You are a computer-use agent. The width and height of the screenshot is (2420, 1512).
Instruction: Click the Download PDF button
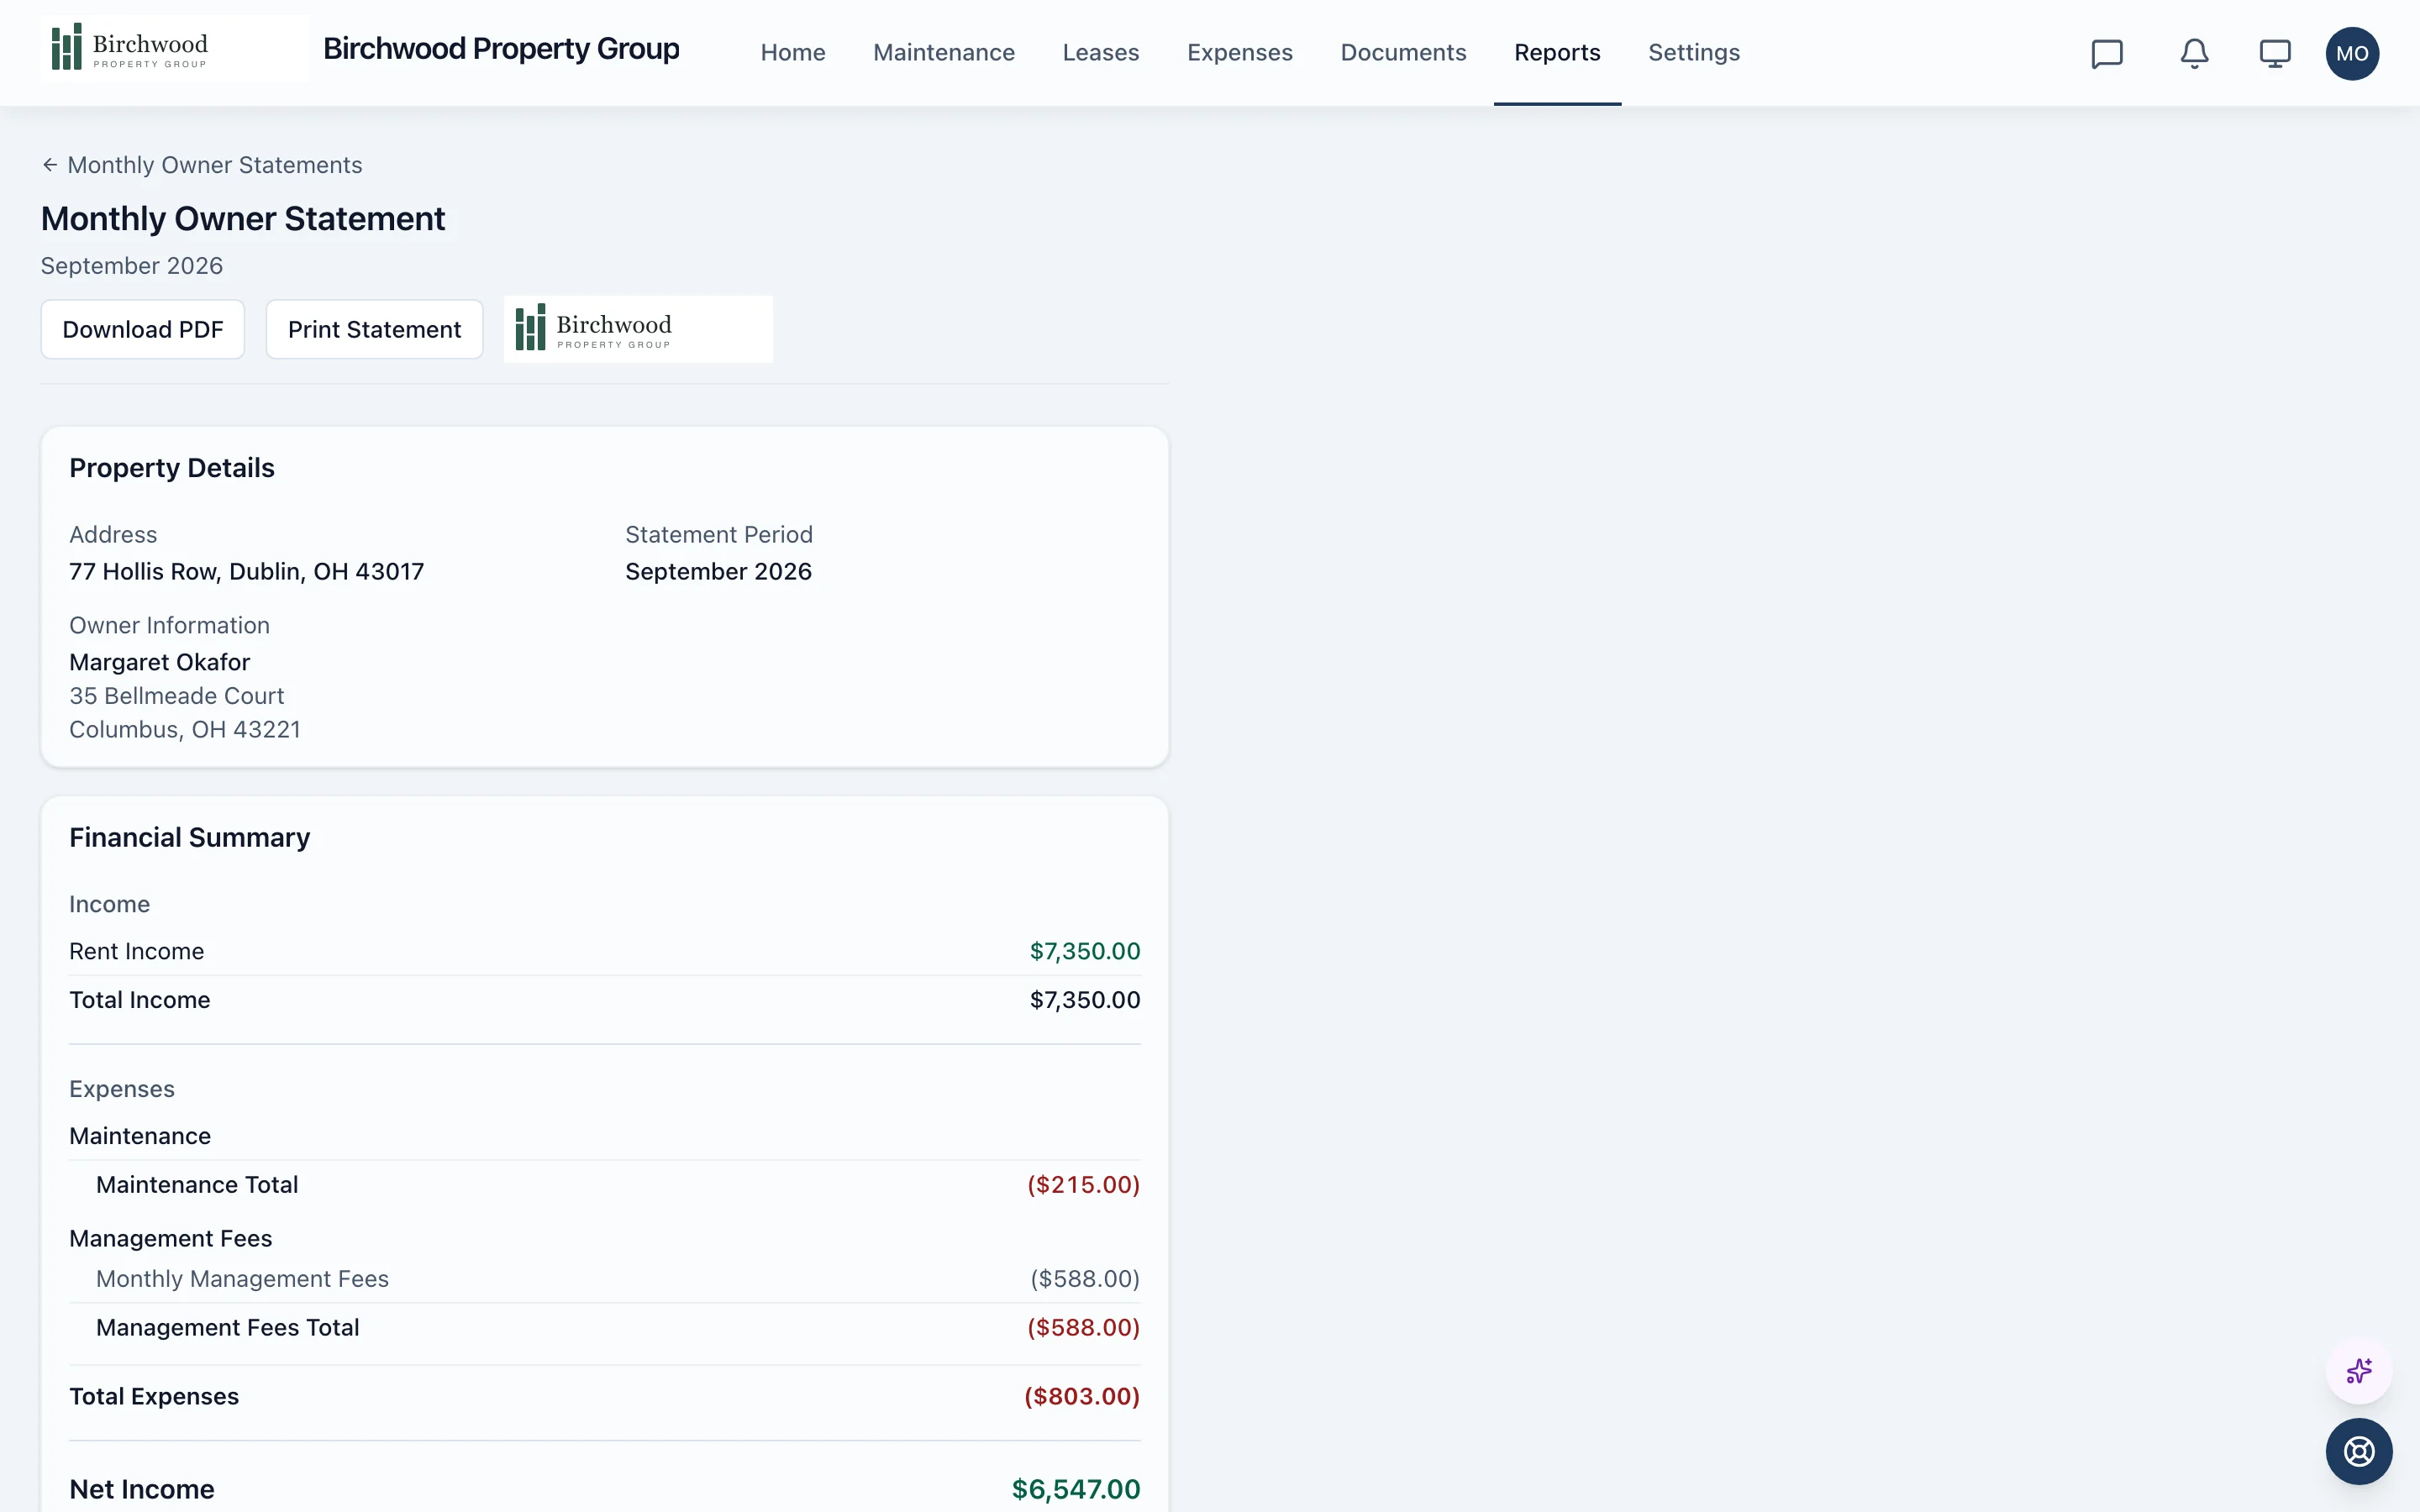pos(143,329)
